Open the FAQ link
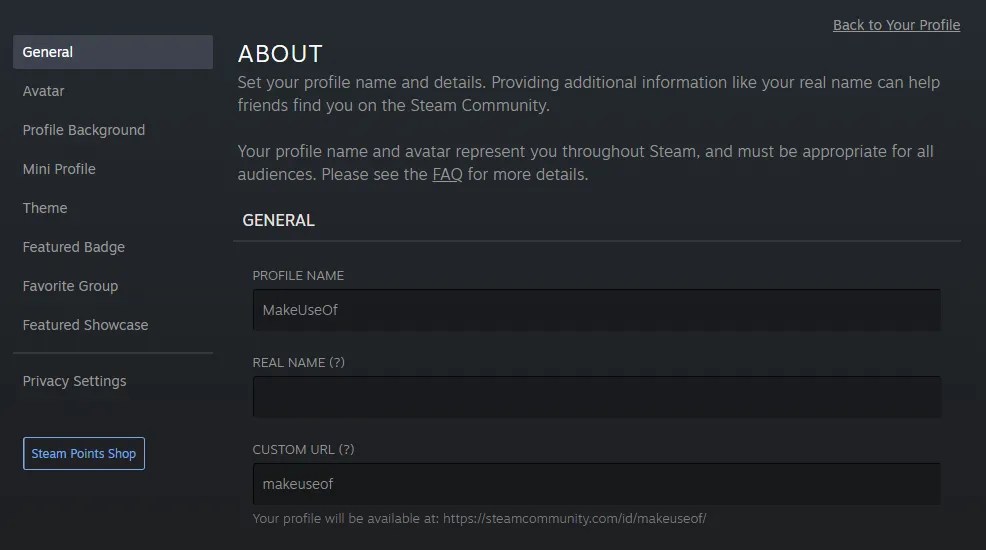Image resolution: width=986 pixels, height=550 pixels. click(447, 174)
